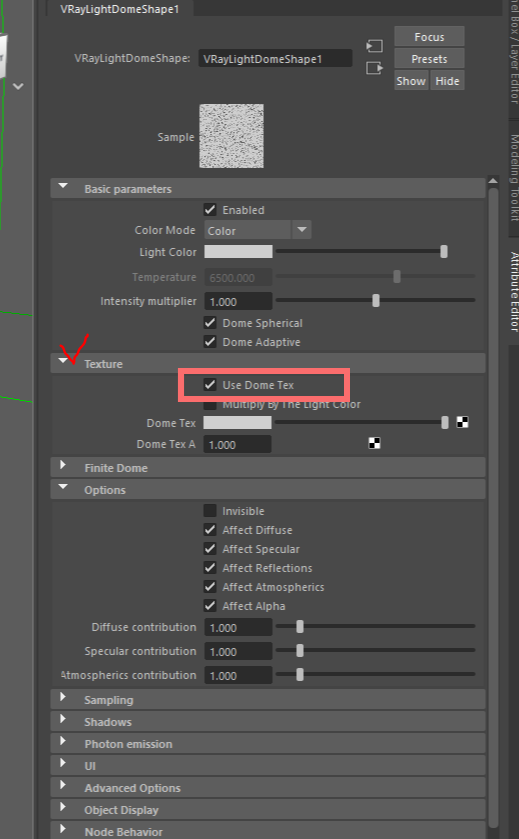This screenshot has width=519, height=839.
Task: Click the Atmospherics contribution value field
Action: click(x=238, y=675)
